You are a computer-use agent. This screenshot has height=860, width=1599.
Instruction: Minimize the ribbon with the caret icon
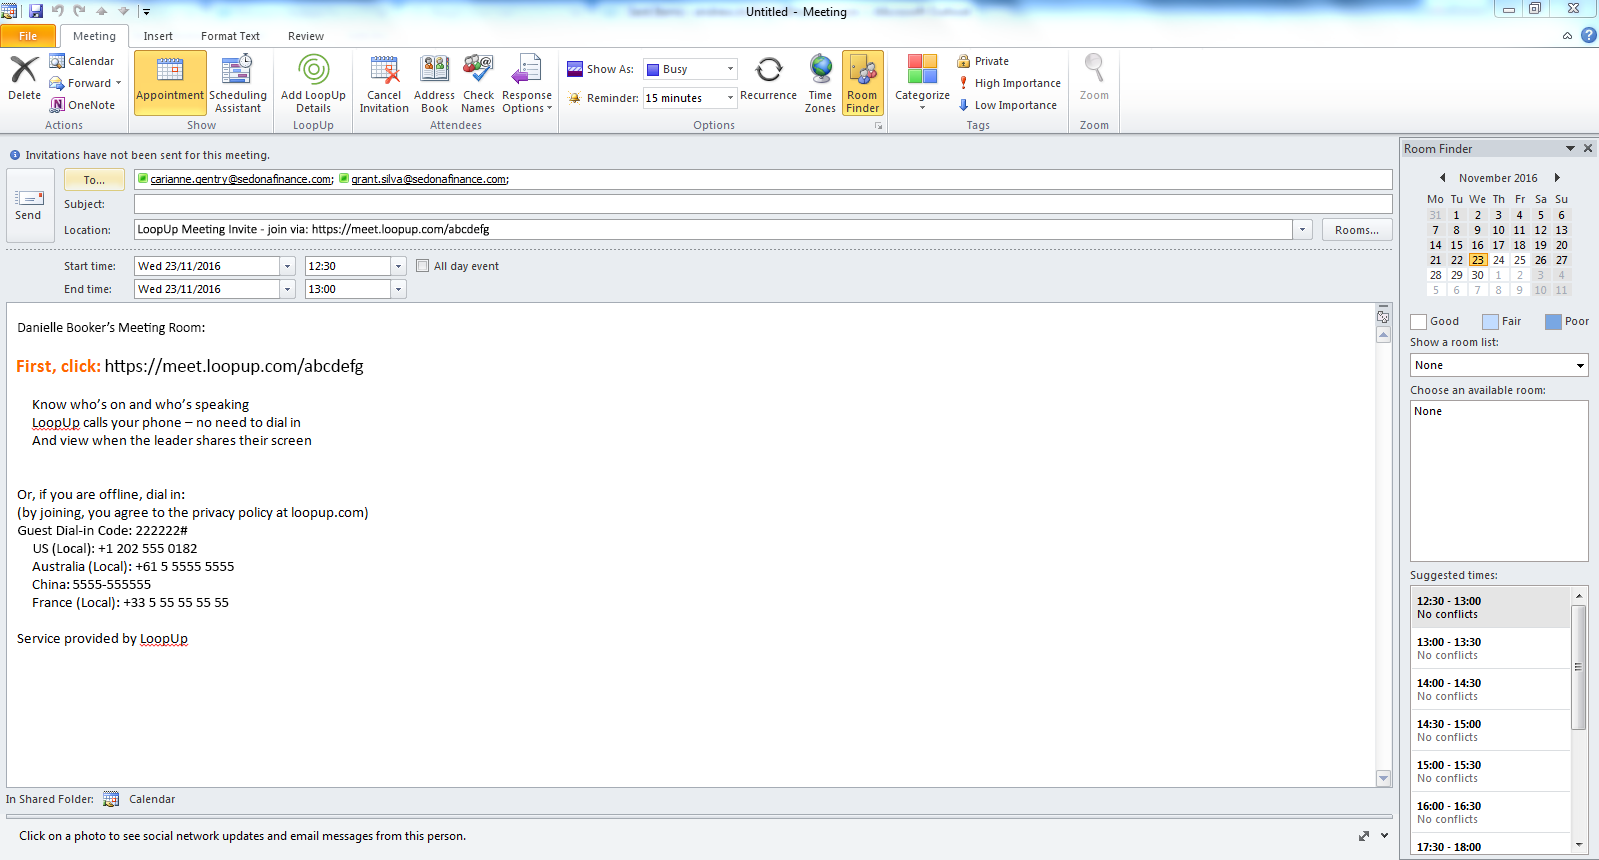pyautogui.click(x=1567, y=36)
